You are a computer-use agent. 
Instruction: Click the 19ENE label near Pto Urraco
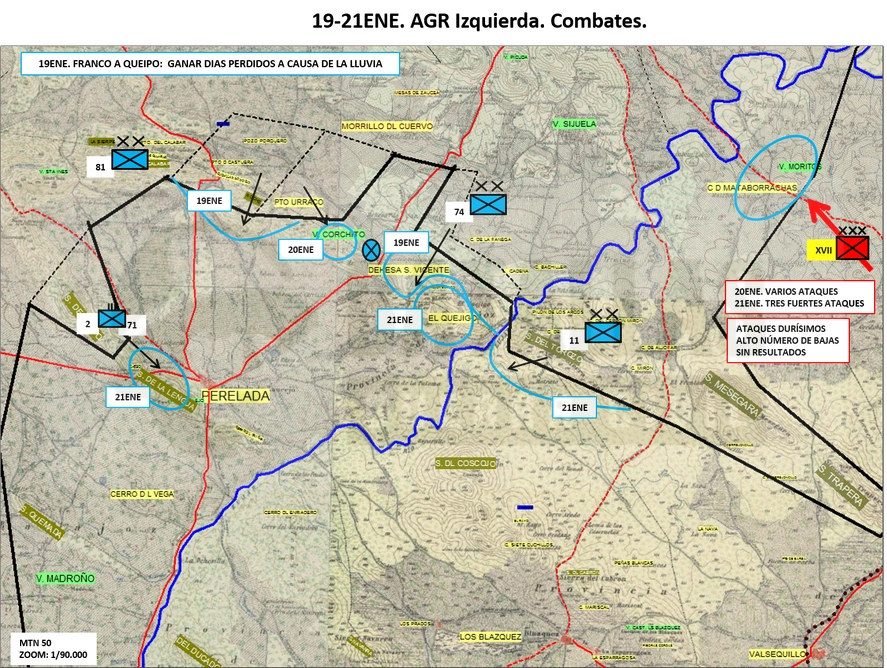(x=209, y=201)
